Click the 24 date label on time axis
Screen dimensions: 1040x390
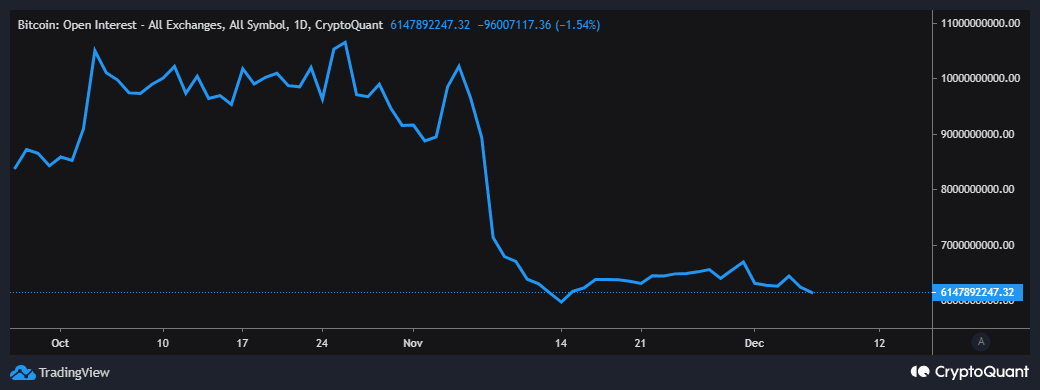click(322, 343)
